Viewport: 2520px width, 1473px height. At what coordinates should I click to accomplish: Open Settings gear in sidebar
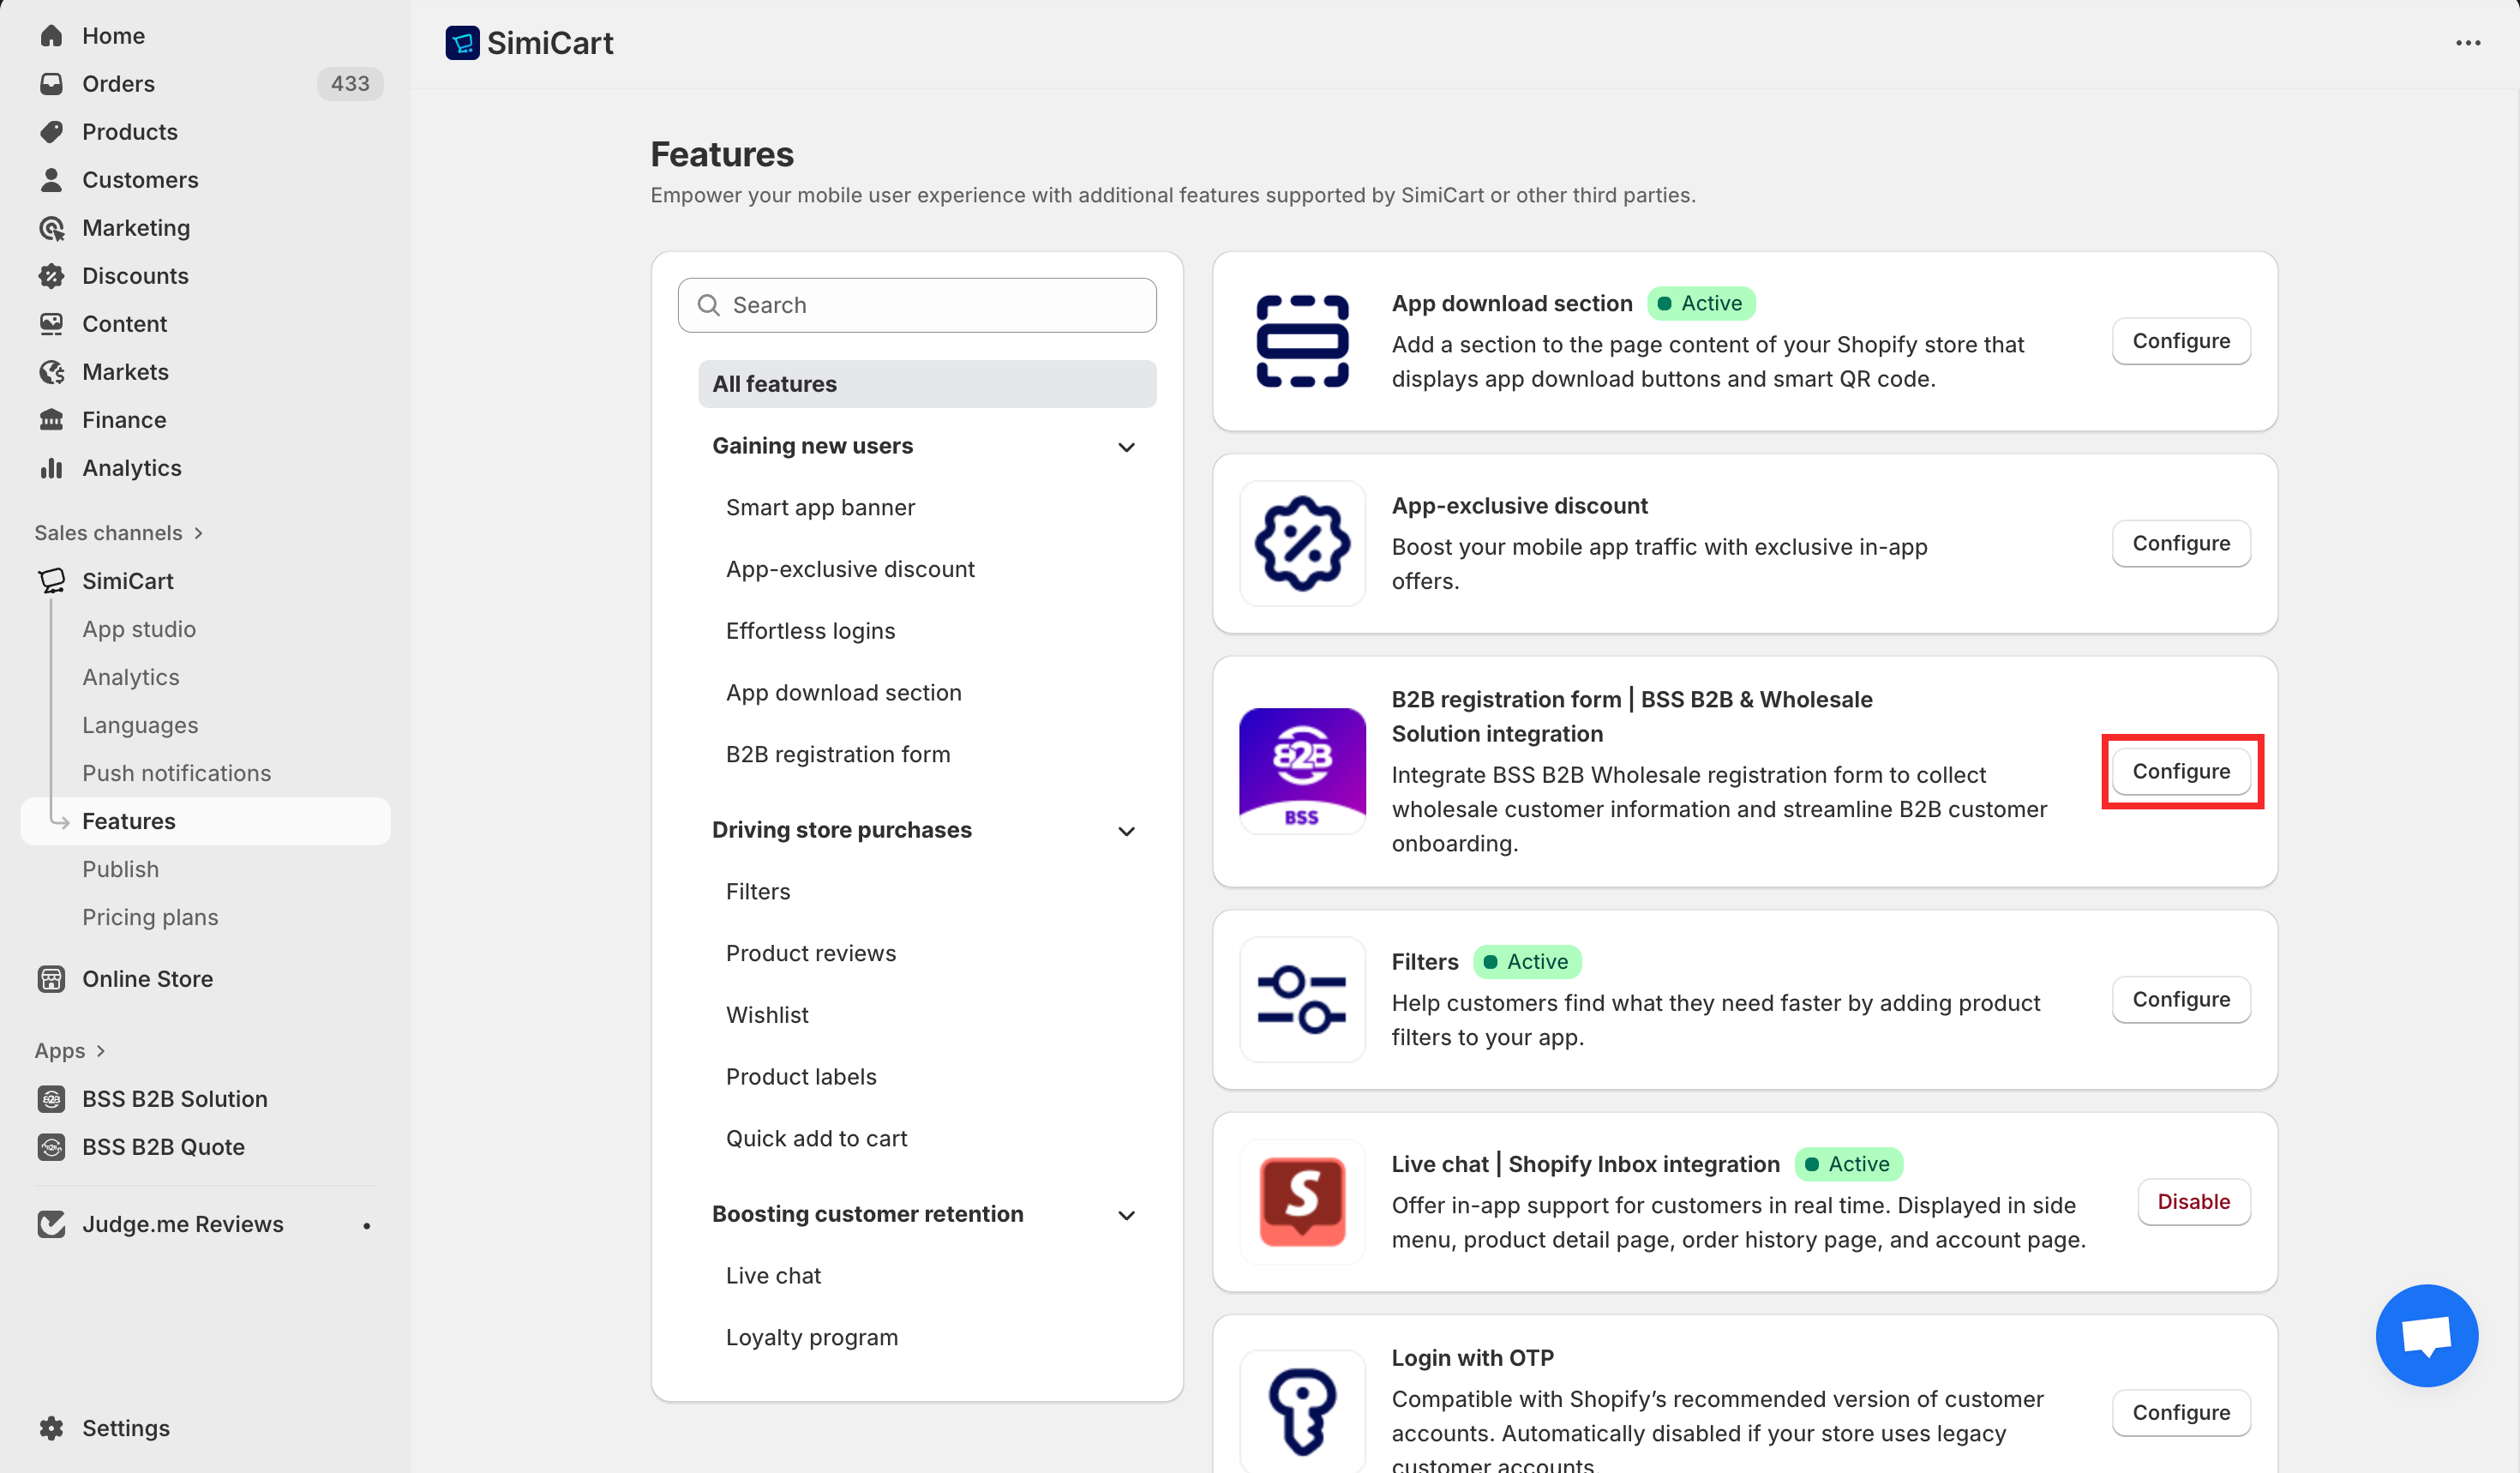[52, 1427]
